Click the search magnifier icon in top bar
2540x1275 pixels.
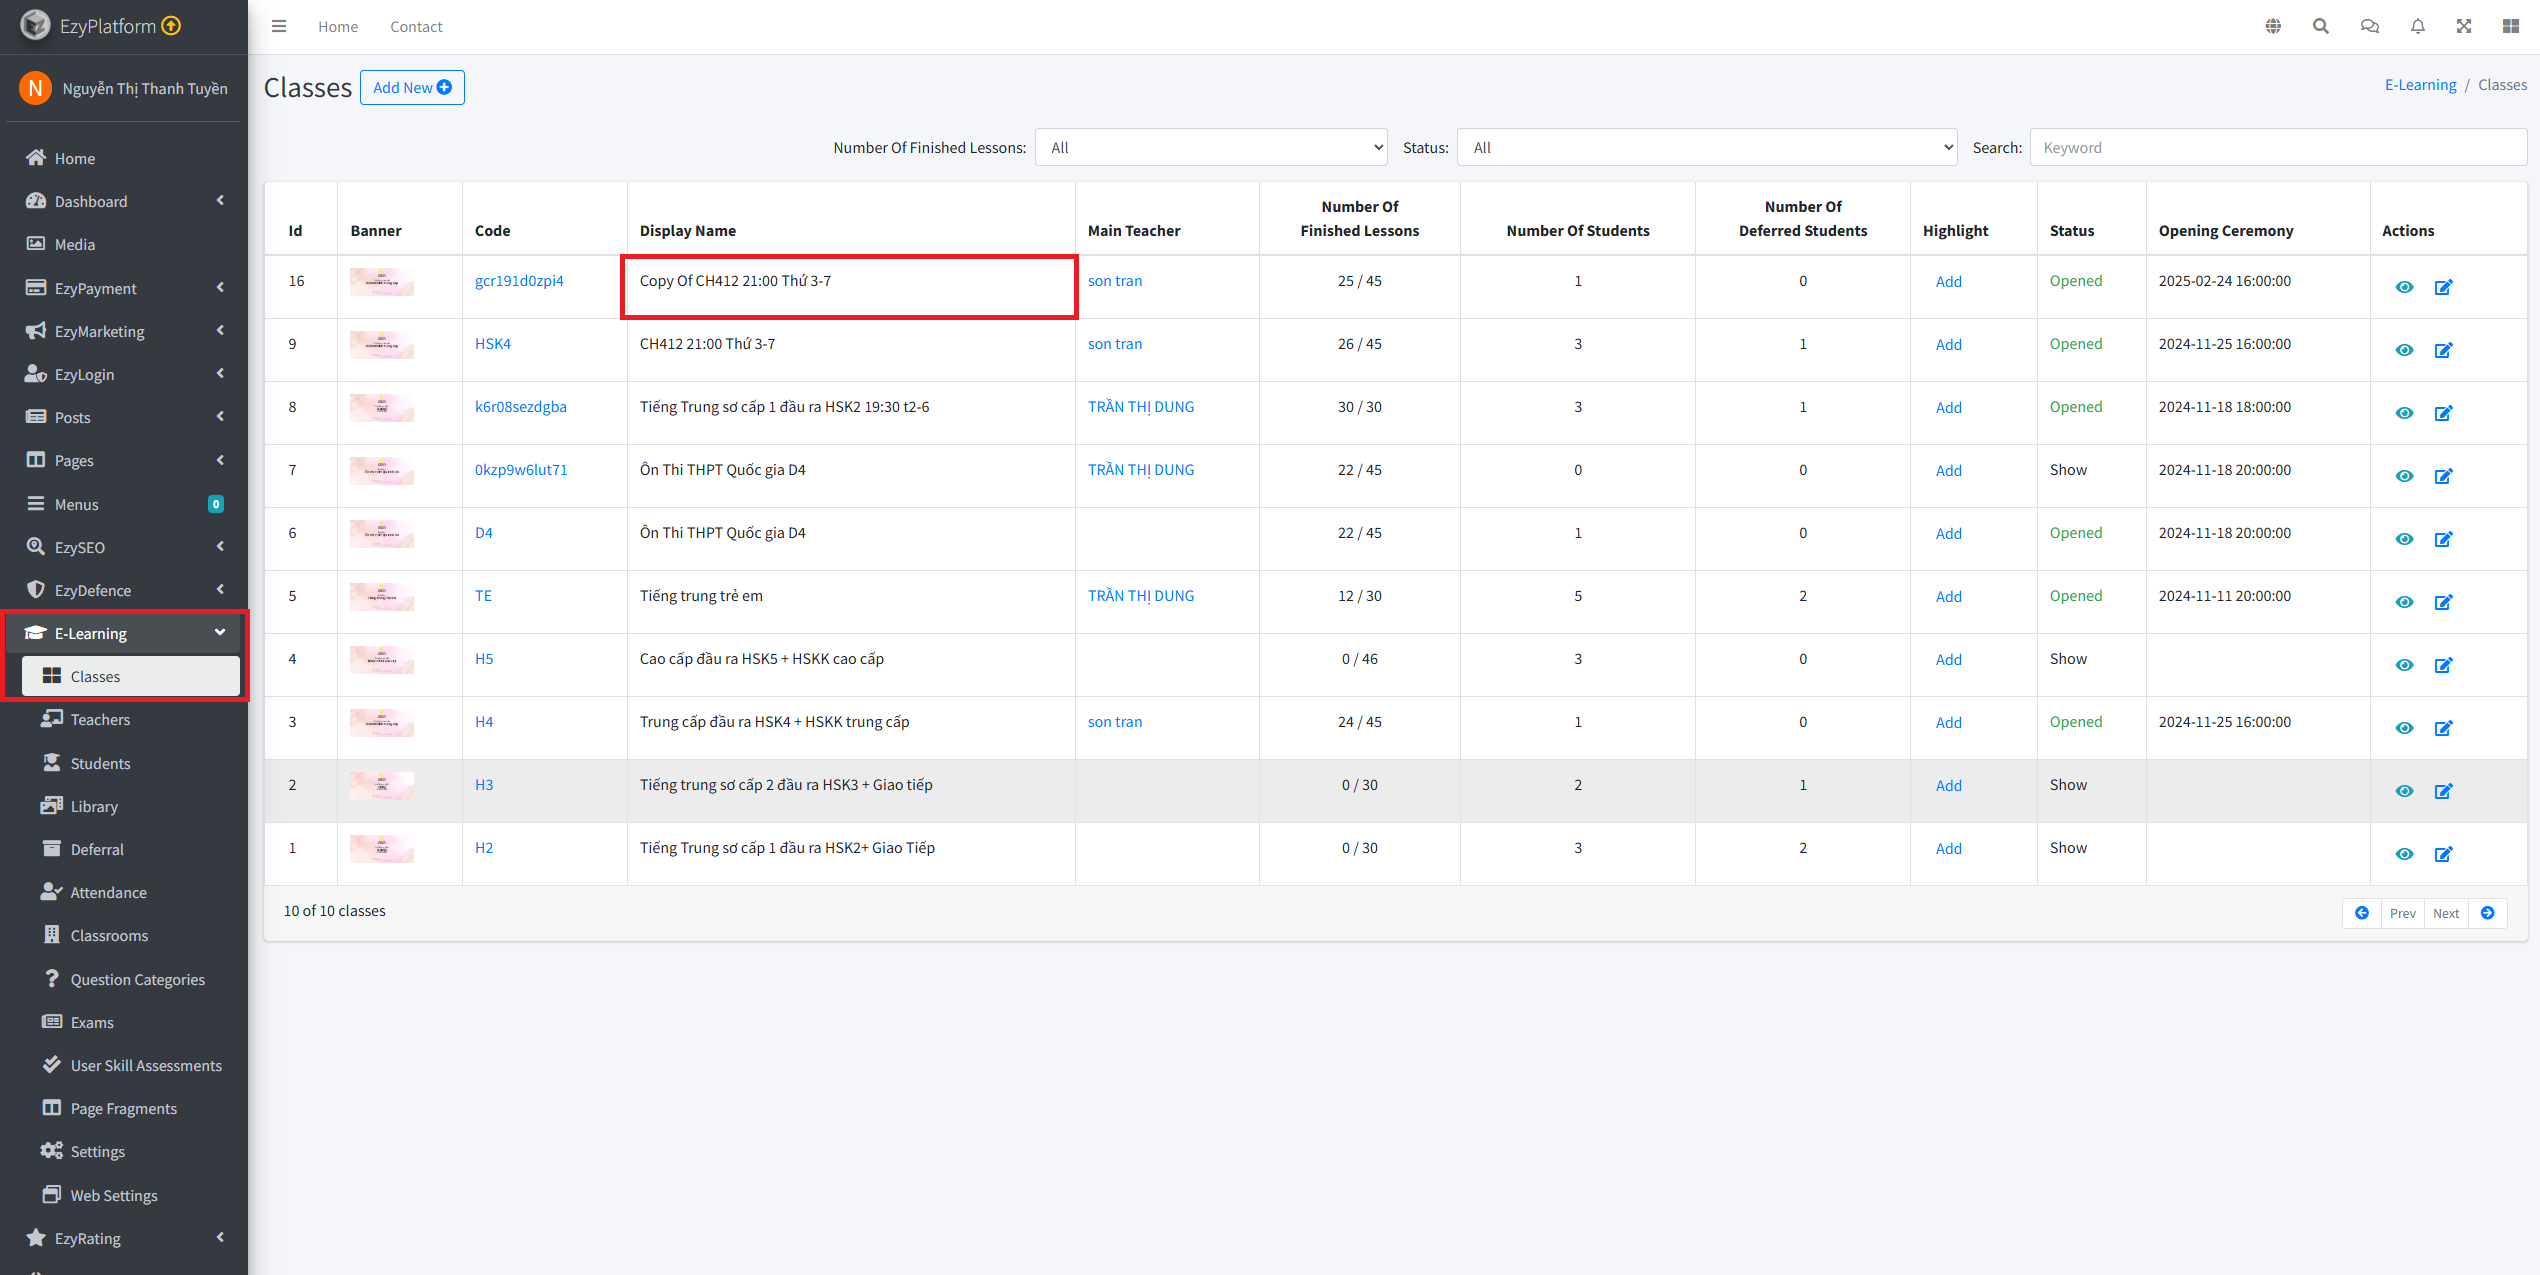point(2321,27)
